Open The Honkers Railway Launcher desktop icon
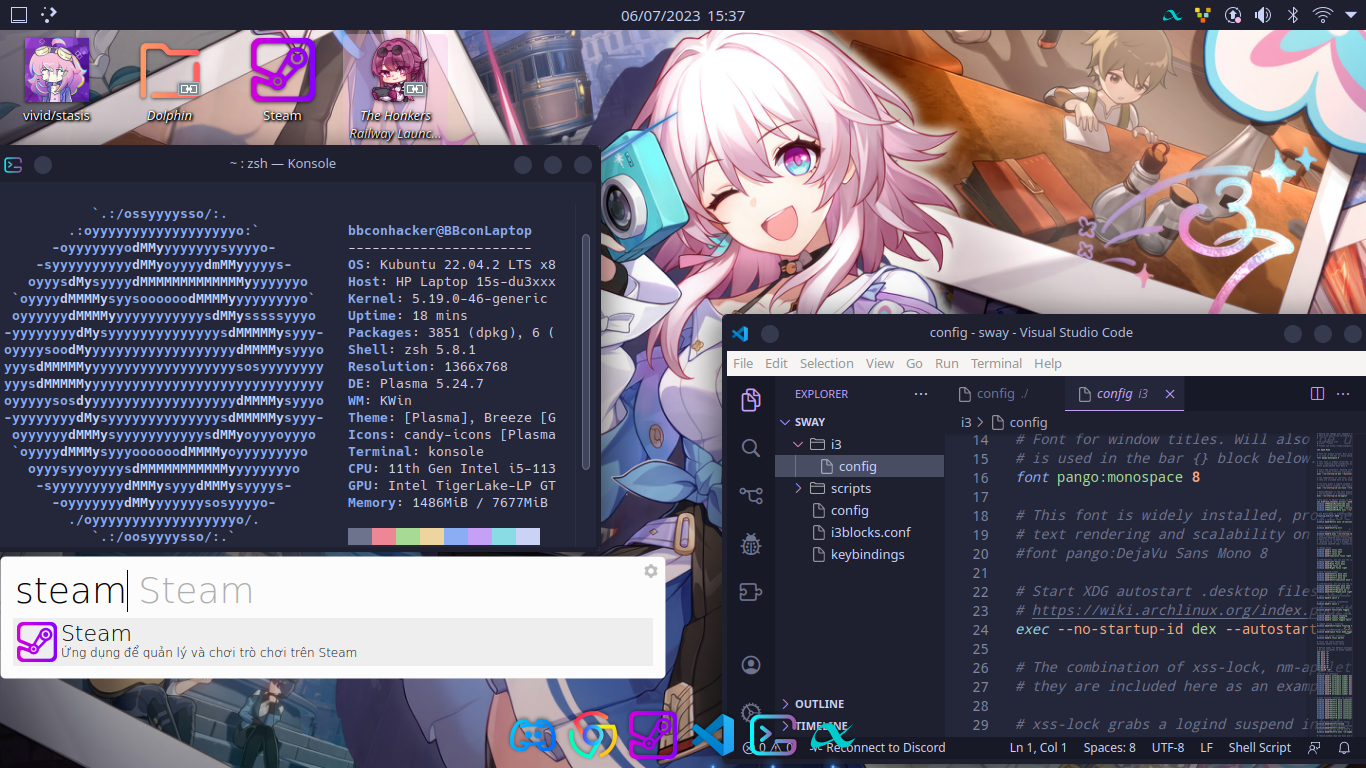Screen dimensions: 1366x768 click(x=396, y=88)
